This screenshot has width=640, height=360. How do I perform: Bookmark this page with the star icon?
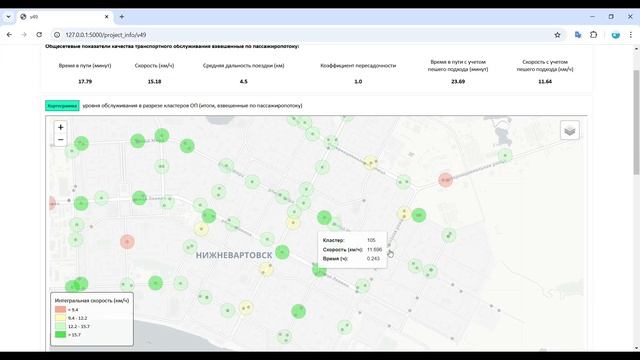[557, 35]
